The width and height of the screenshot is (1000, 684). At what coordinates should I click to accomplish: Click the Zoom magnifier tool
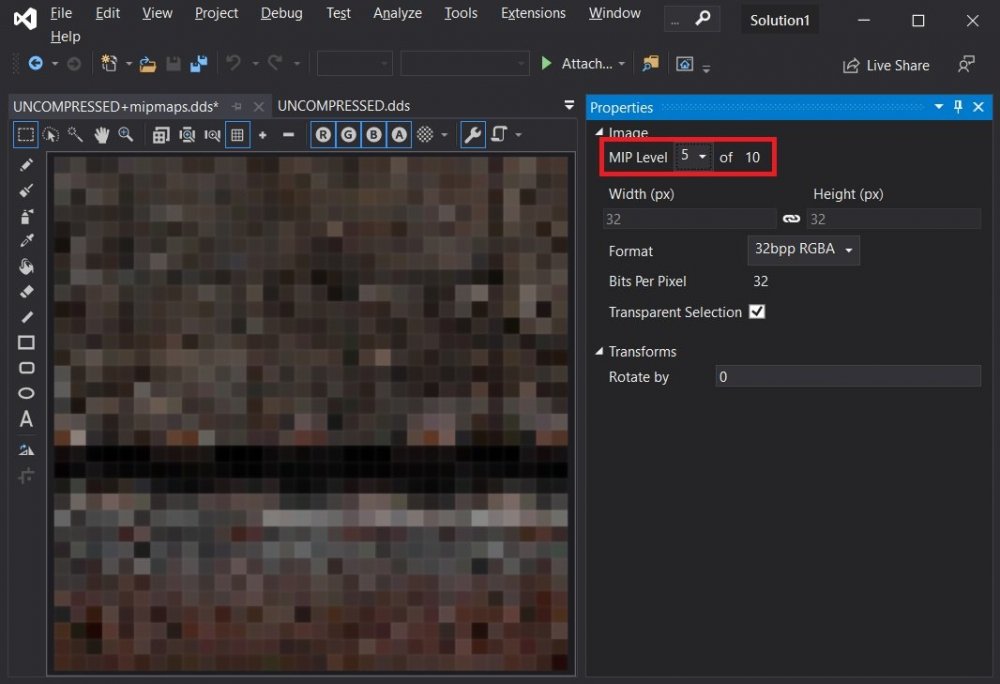126,135
